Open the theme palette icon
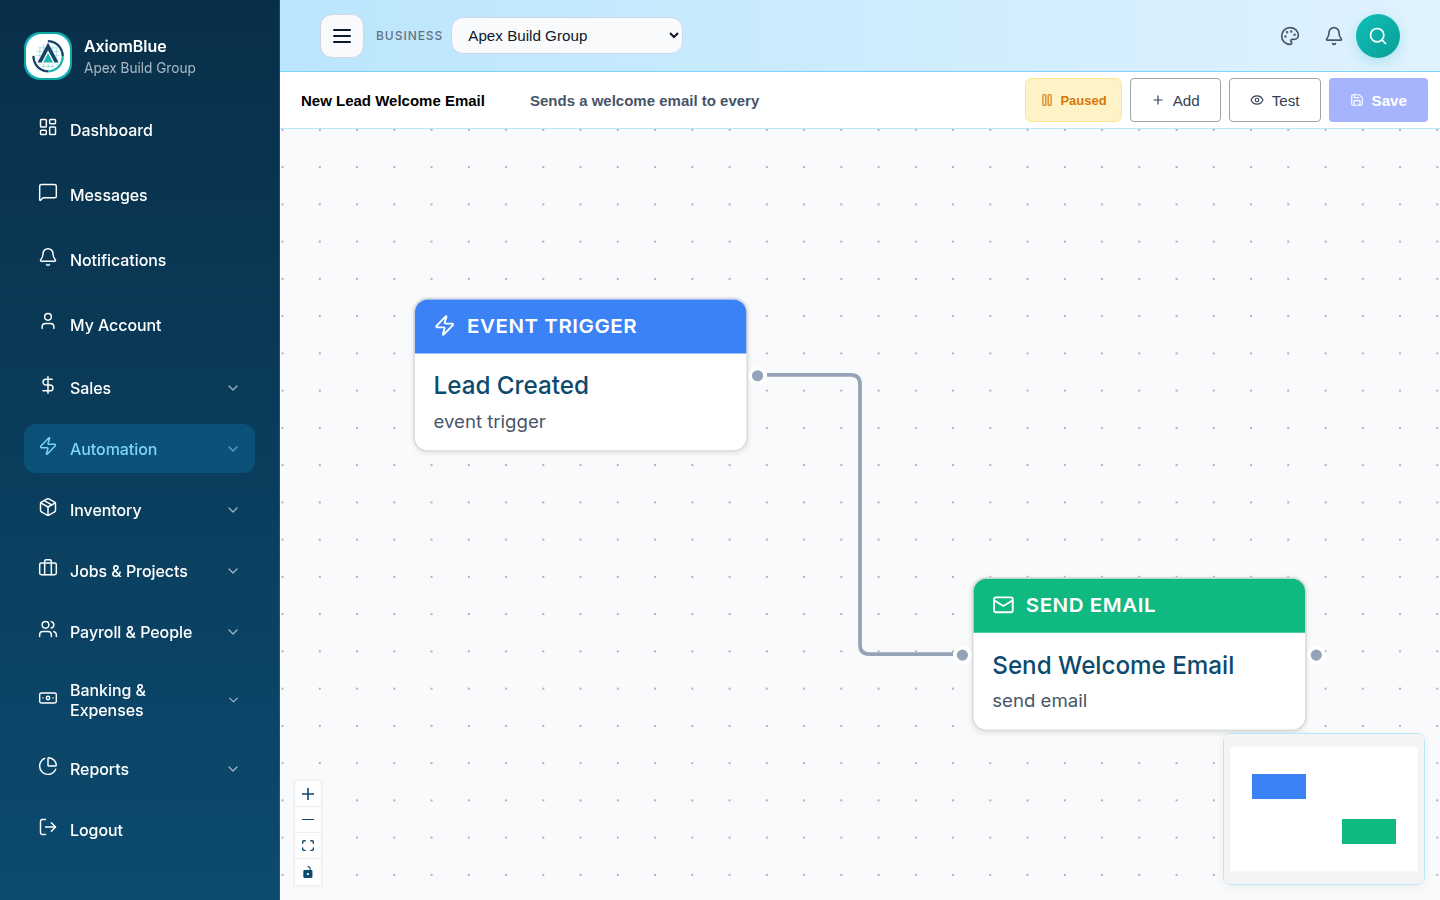 (1290, 36)
